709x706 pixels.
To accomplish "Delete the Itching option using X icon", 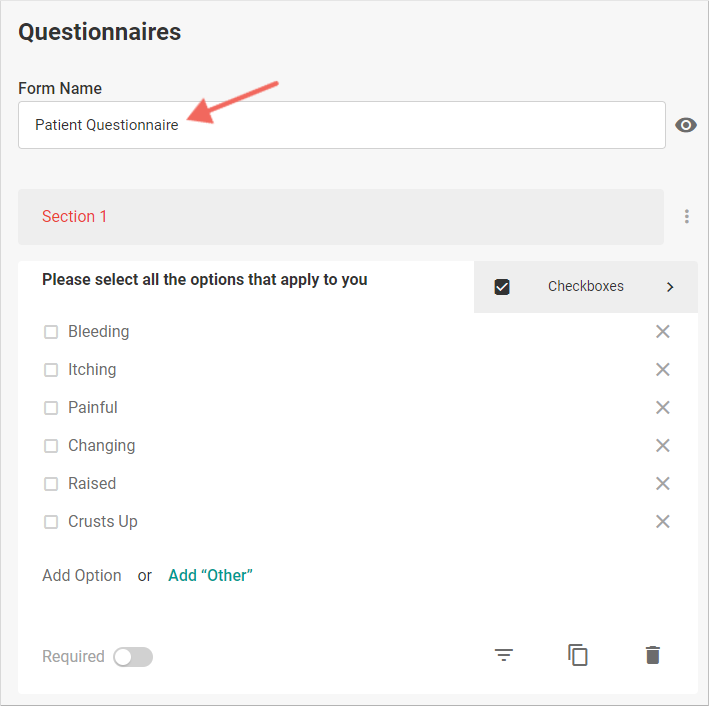I will coord(662,370).
